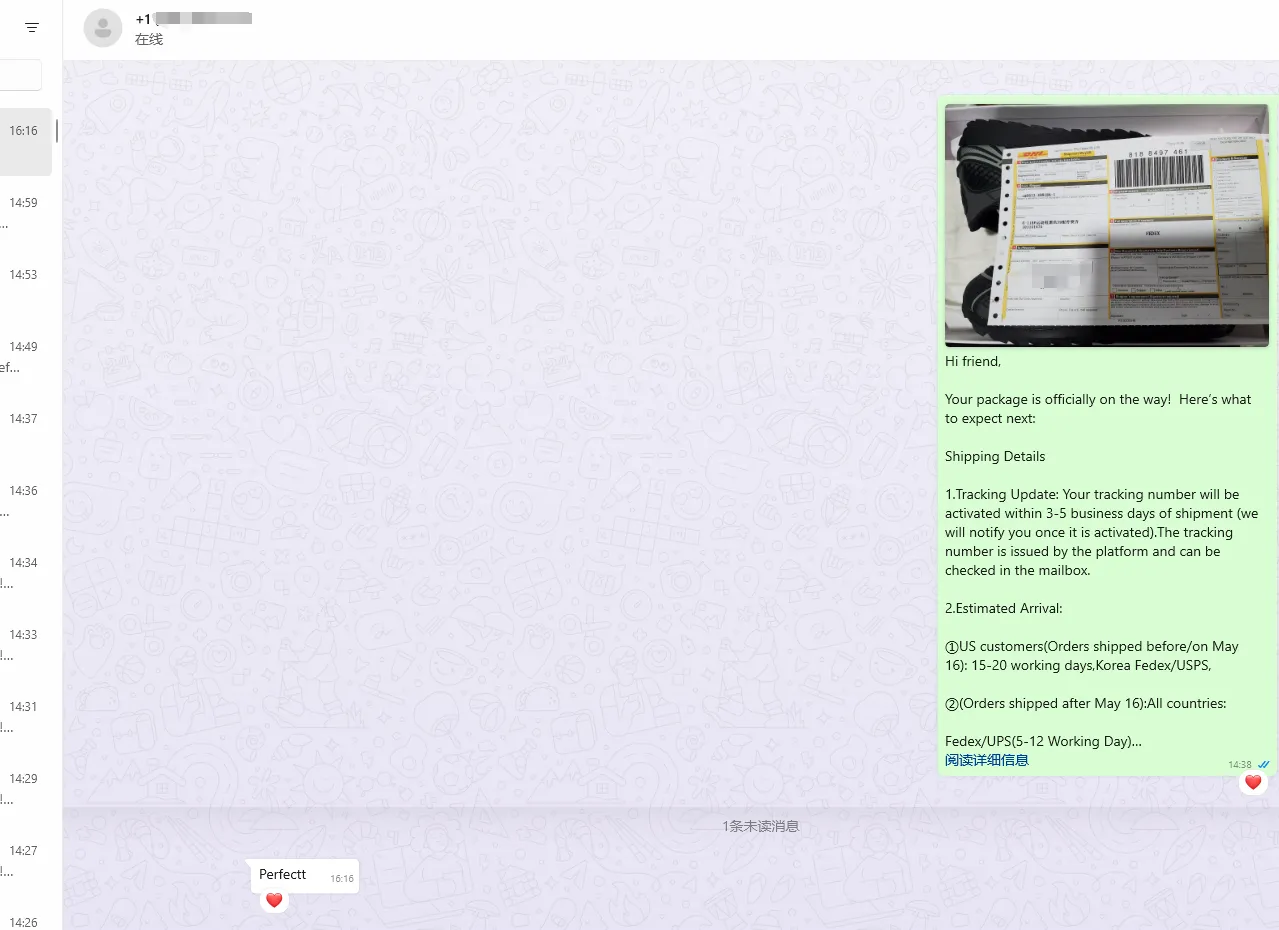
Task: Open the contact's phone number header
Action: tap(194, 18)
